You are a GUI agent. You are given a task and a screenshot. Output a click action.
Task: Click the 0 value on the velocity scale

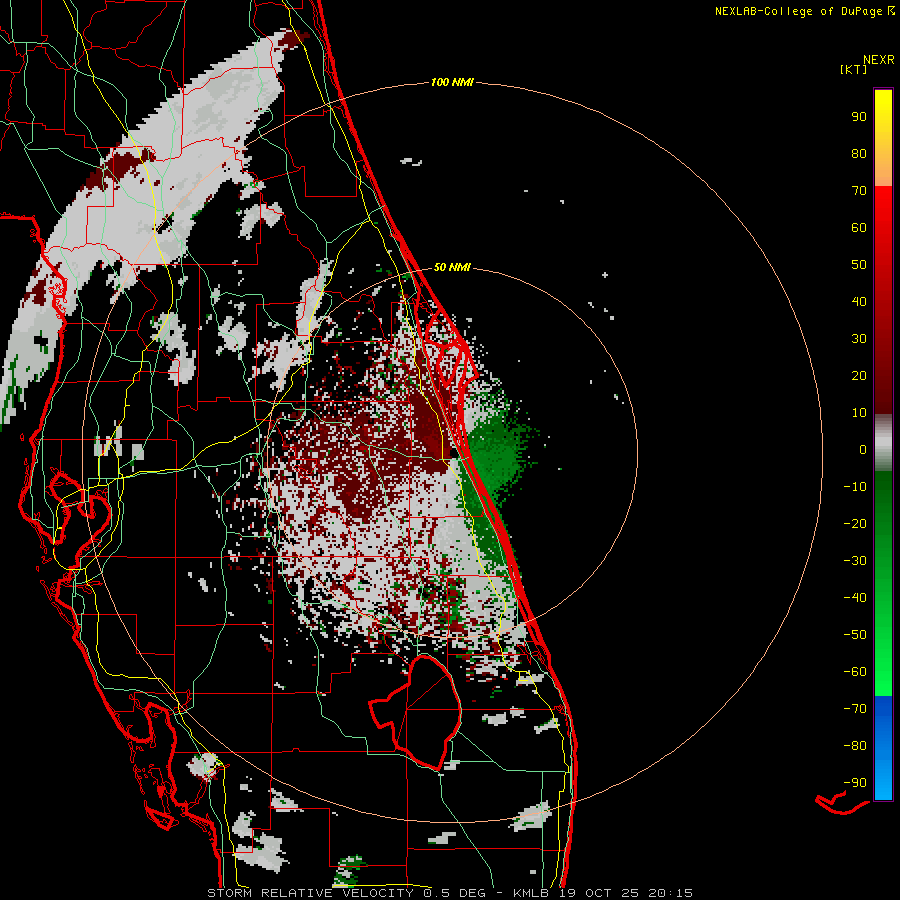(863, 450)
